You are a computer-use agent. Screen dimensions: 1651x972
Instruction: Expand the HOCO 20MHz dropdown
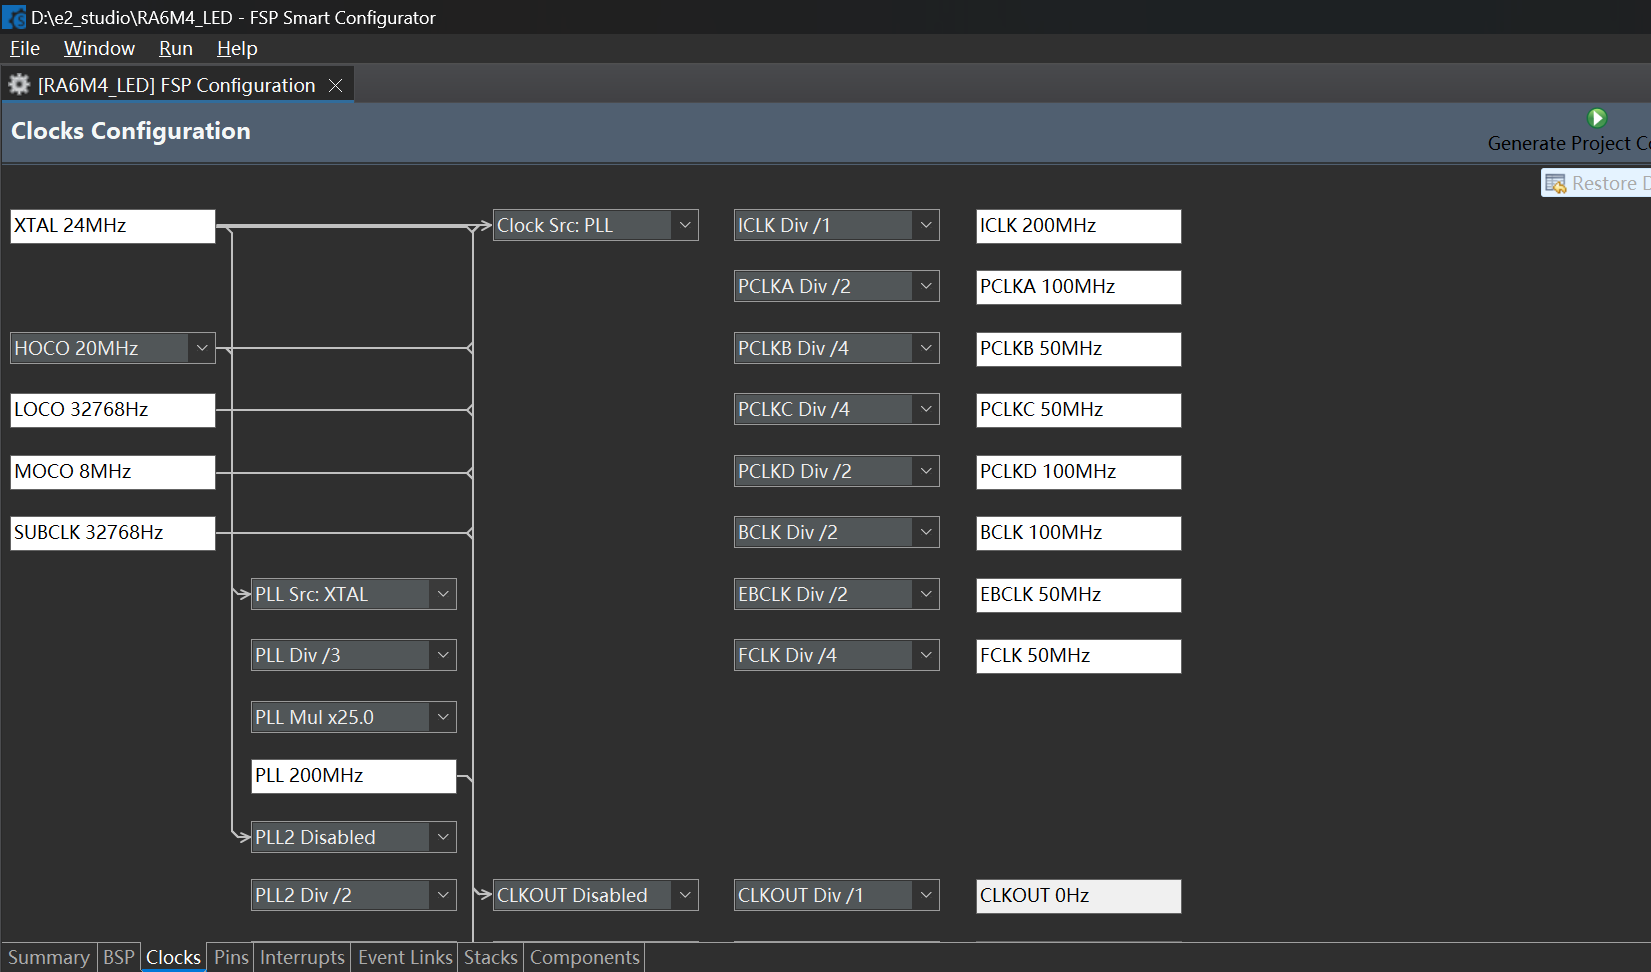(202, 348)
